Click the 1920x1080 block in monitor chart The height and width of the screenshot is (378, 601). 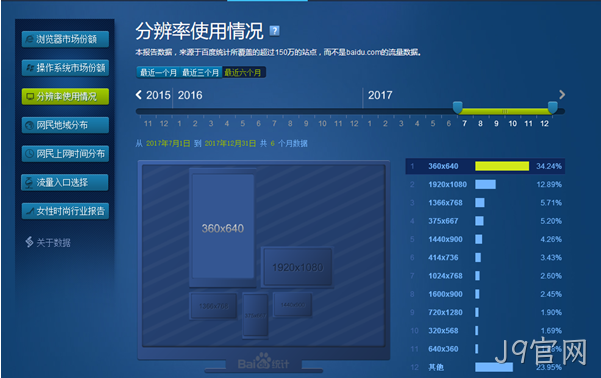coord(297,267)
